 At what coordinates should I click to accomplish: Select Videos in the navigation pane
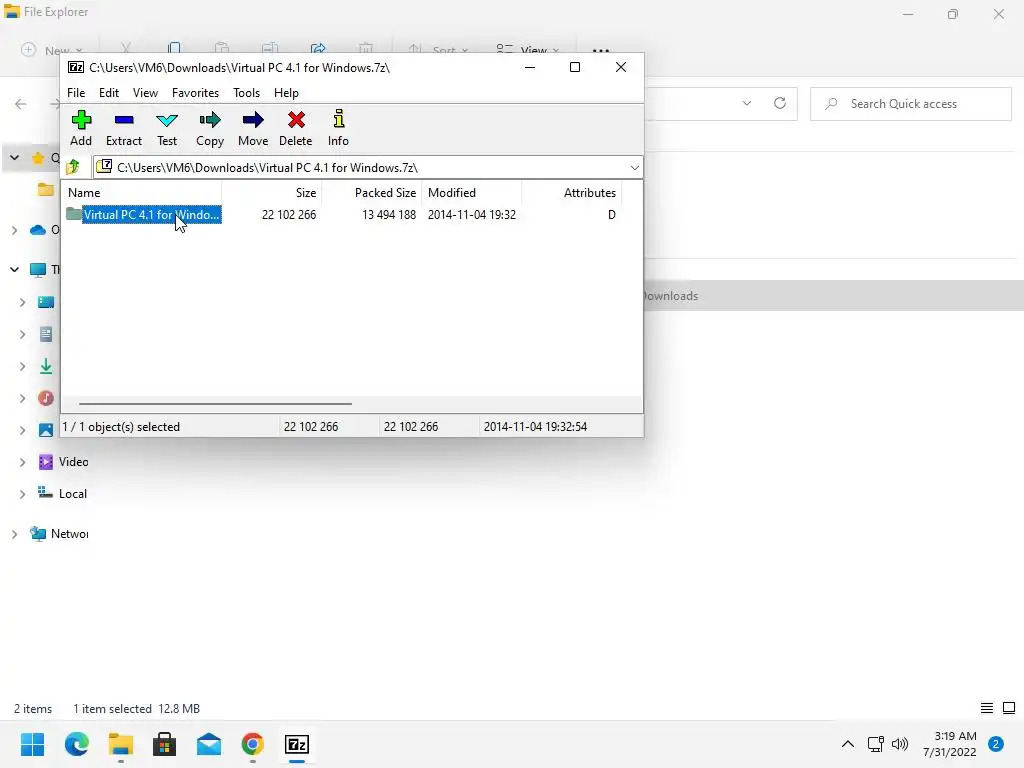coord(63,462)
